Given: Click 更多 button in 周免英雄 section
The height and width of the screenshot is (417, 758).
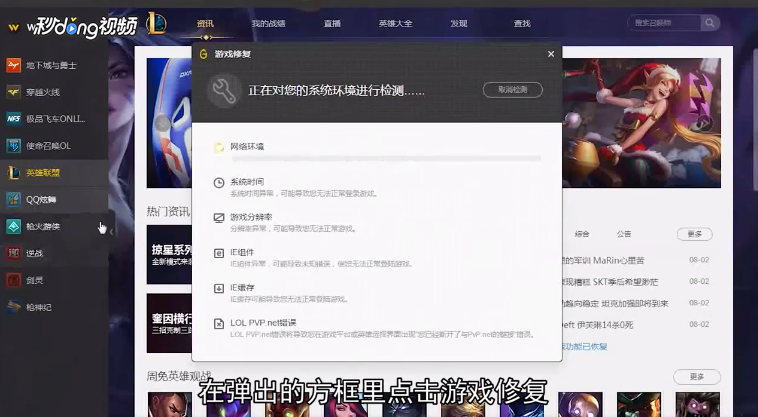Looking at the screenshot, I should coord(697,376).
